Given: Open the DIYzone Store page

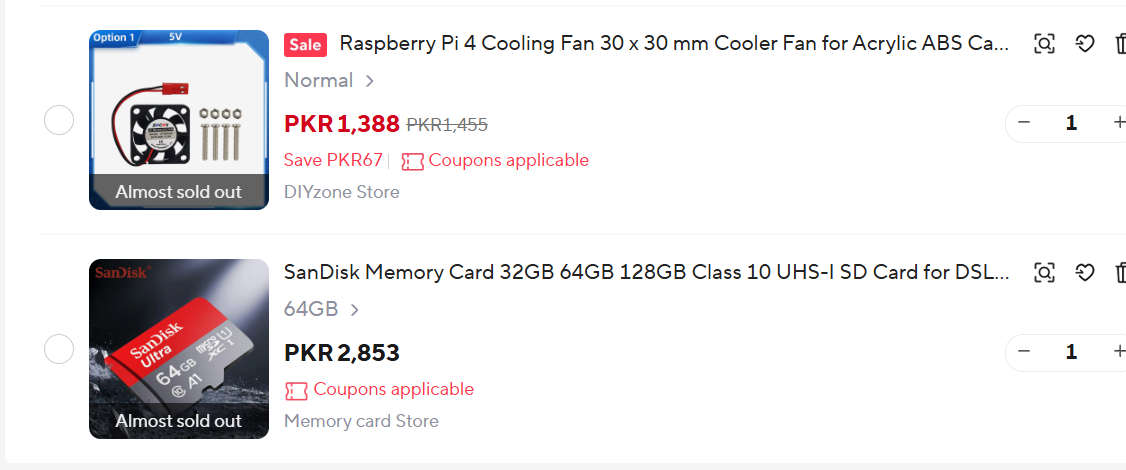Looking at the screenshot, I should pyautogui.click(x=341, y=192).
